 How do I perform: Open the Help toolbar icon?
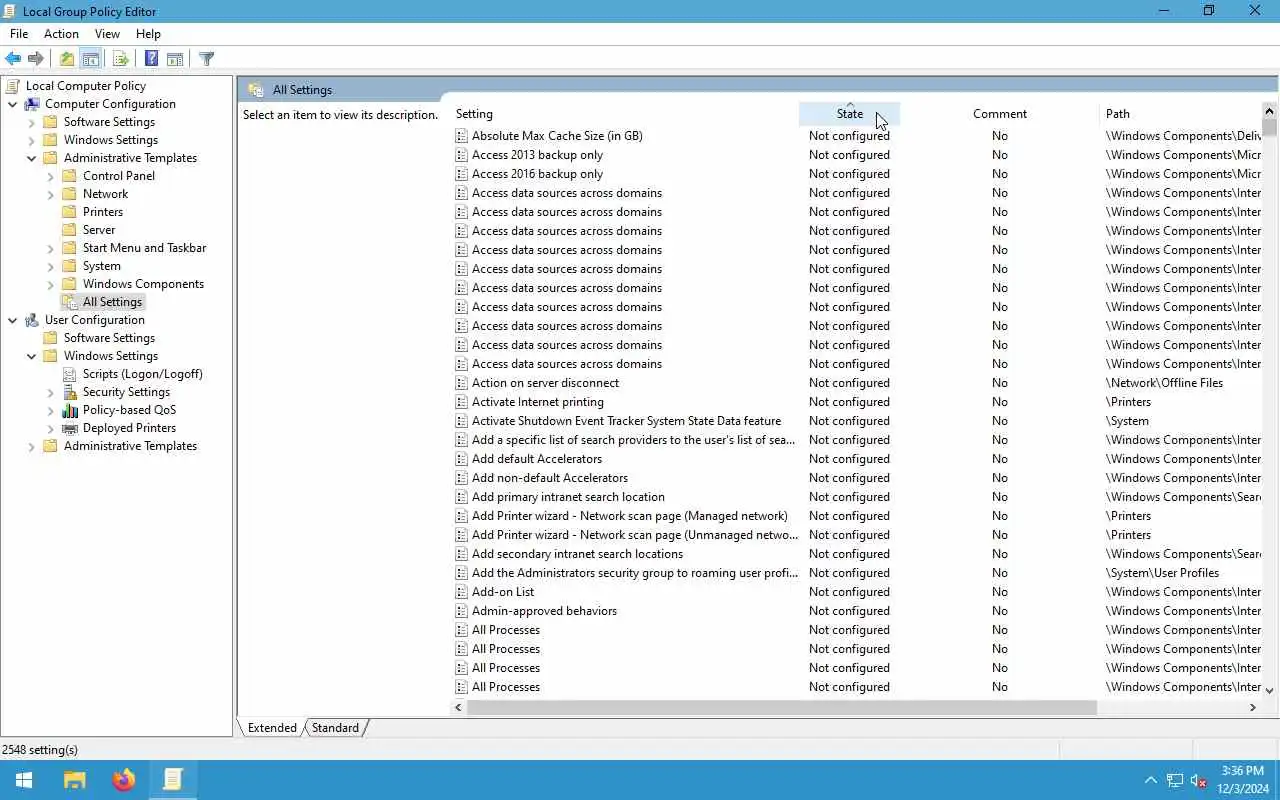(151, 59)
